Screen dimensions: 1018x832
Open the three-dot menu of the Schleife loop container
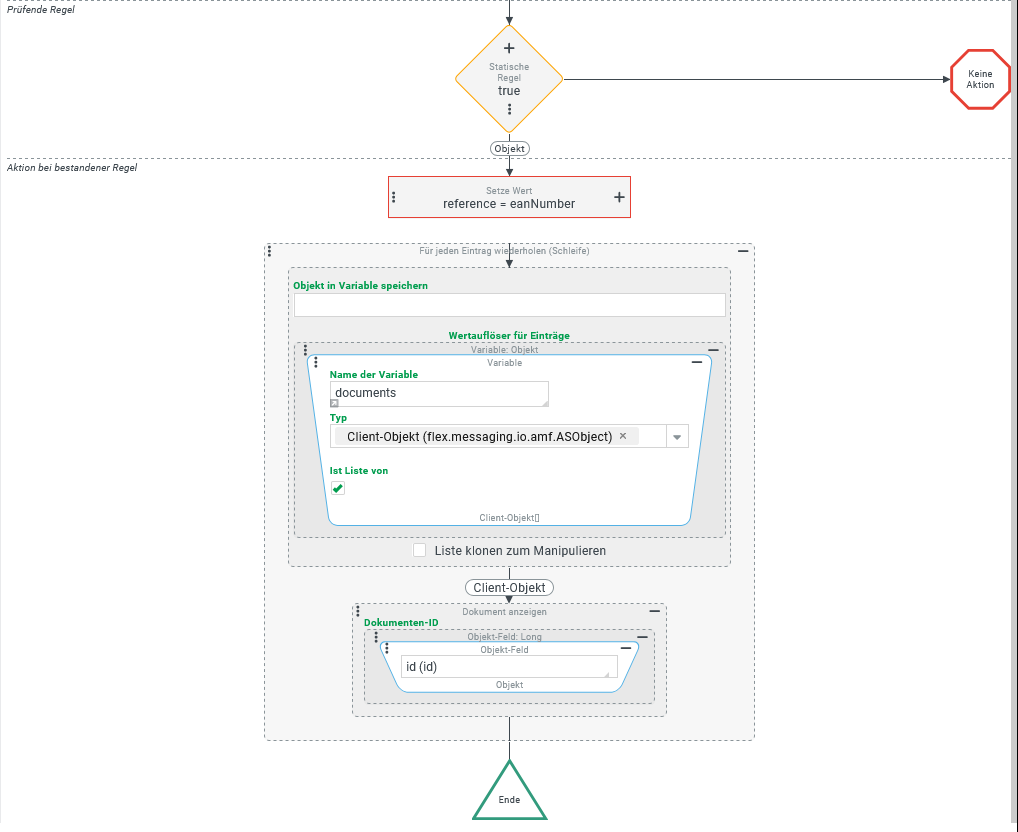(270, 250)
